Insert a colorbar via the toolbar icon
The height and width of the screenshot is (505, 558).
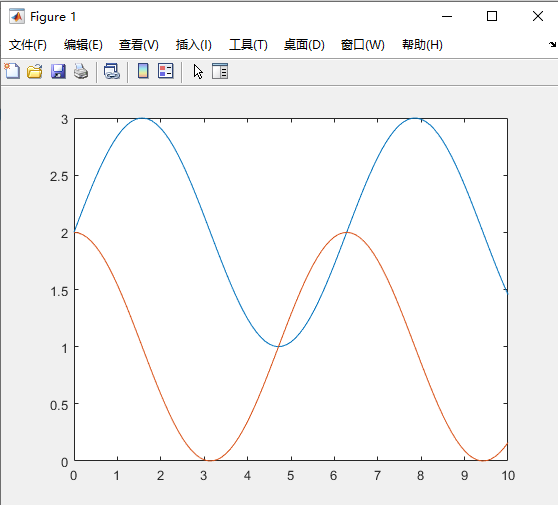click(x=143, y=71)
